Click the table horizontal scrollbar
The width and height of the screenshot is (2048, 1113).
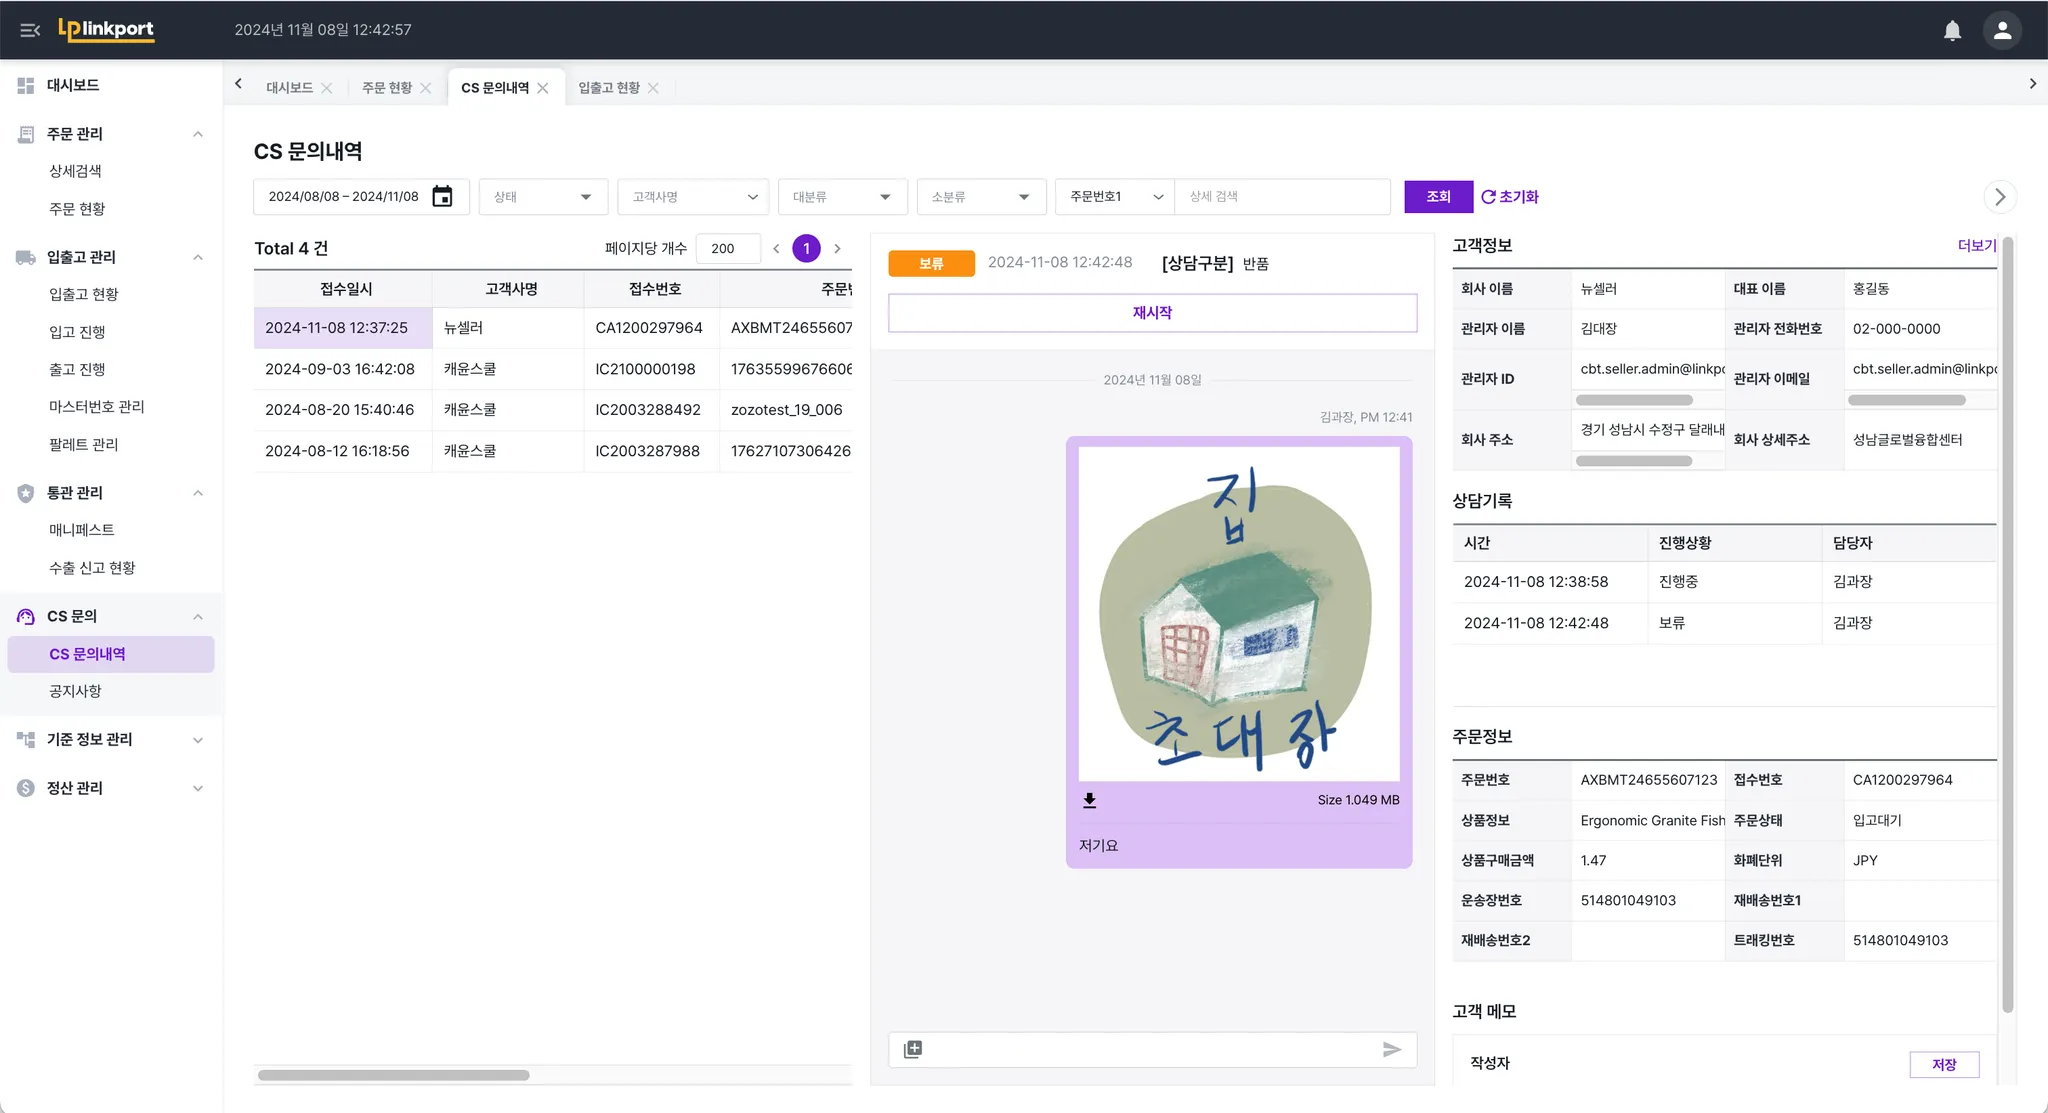[394, 1075]
